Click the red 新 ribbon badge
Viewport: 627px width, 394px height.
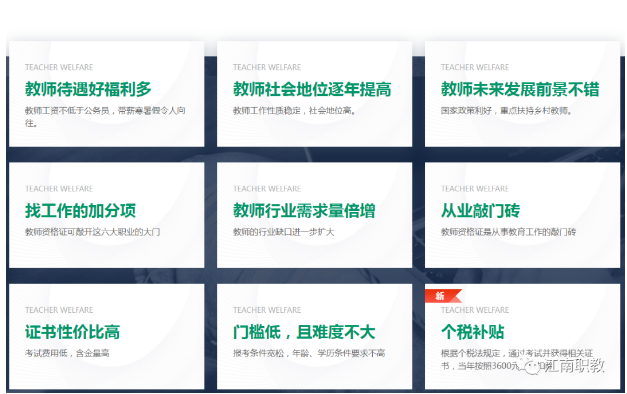tap(442, 296)
